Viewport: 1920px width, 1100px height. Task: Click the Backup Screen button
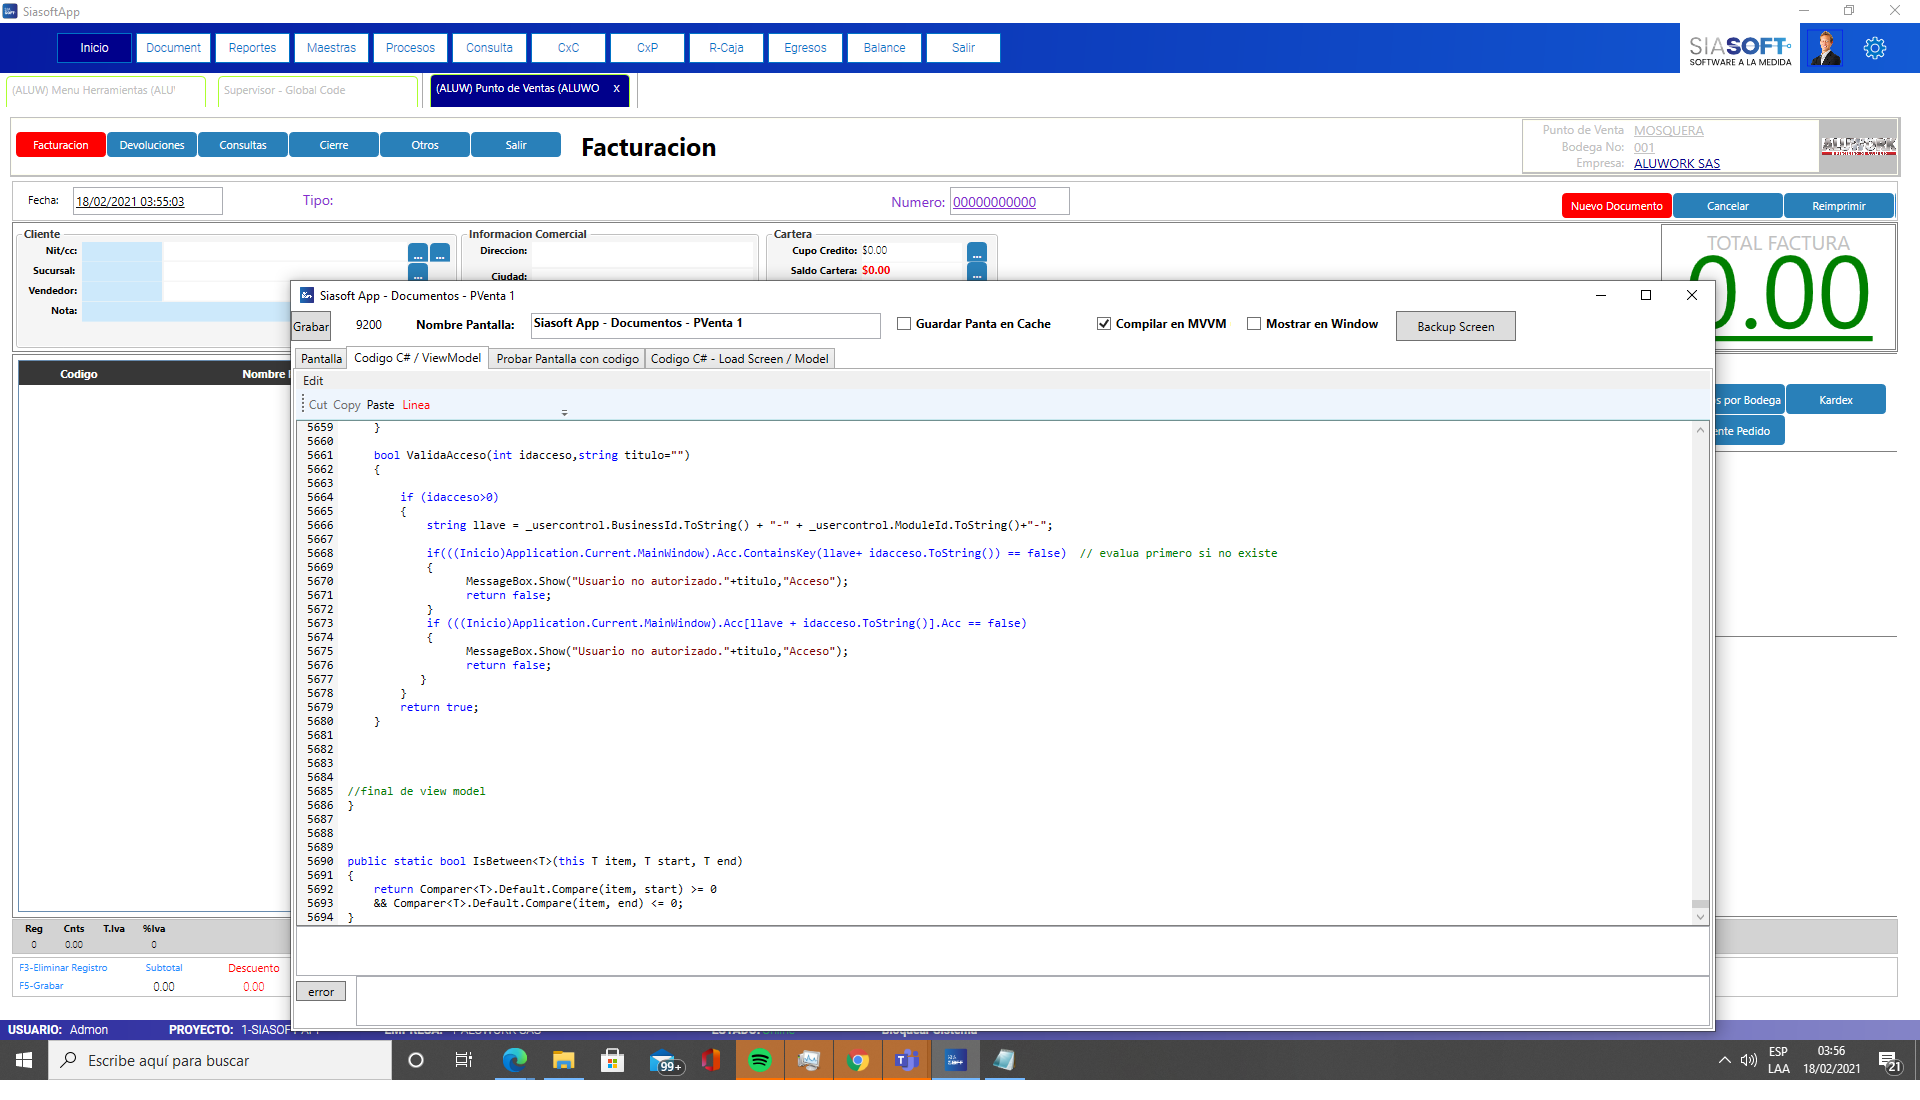[1455, 326]
